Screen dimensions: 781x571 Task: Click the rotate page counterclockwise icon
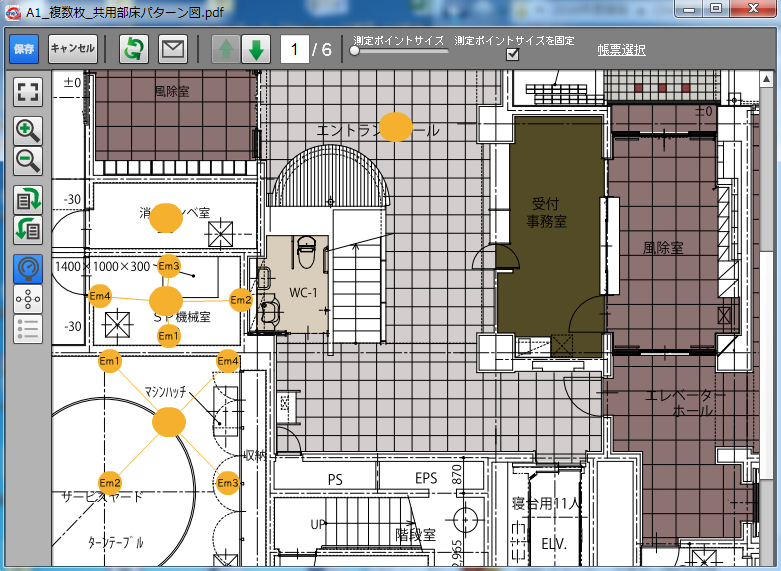28,229
